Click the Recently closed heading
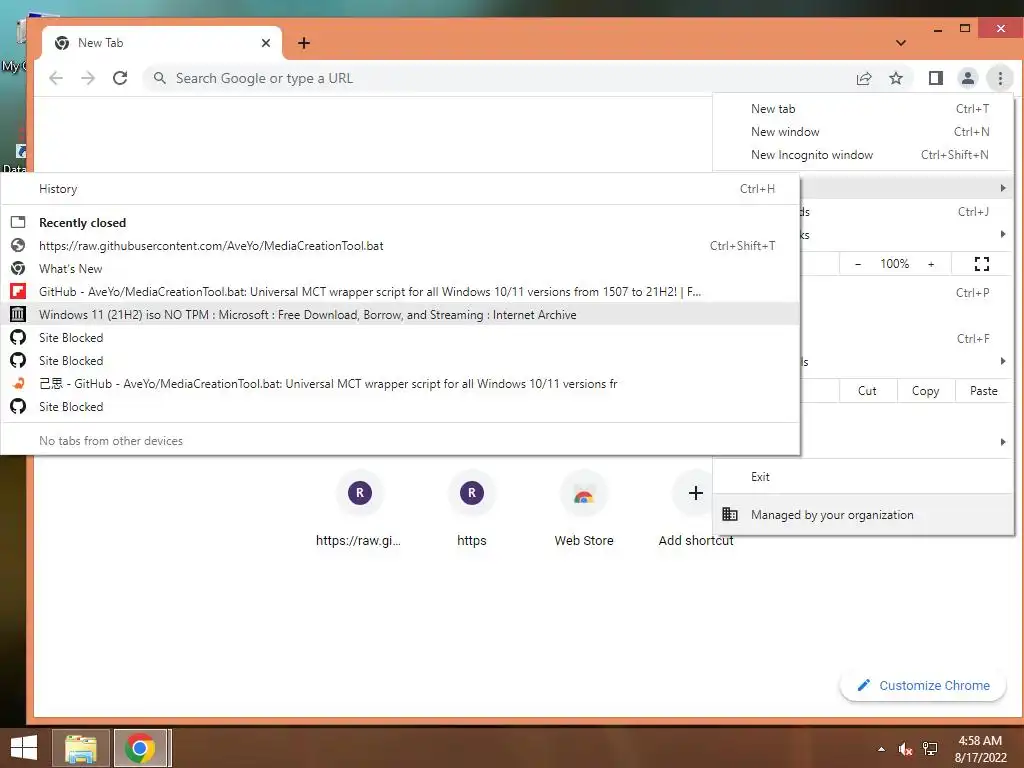This screenshot has height=768, width=1024. click(x=82, y=223)
